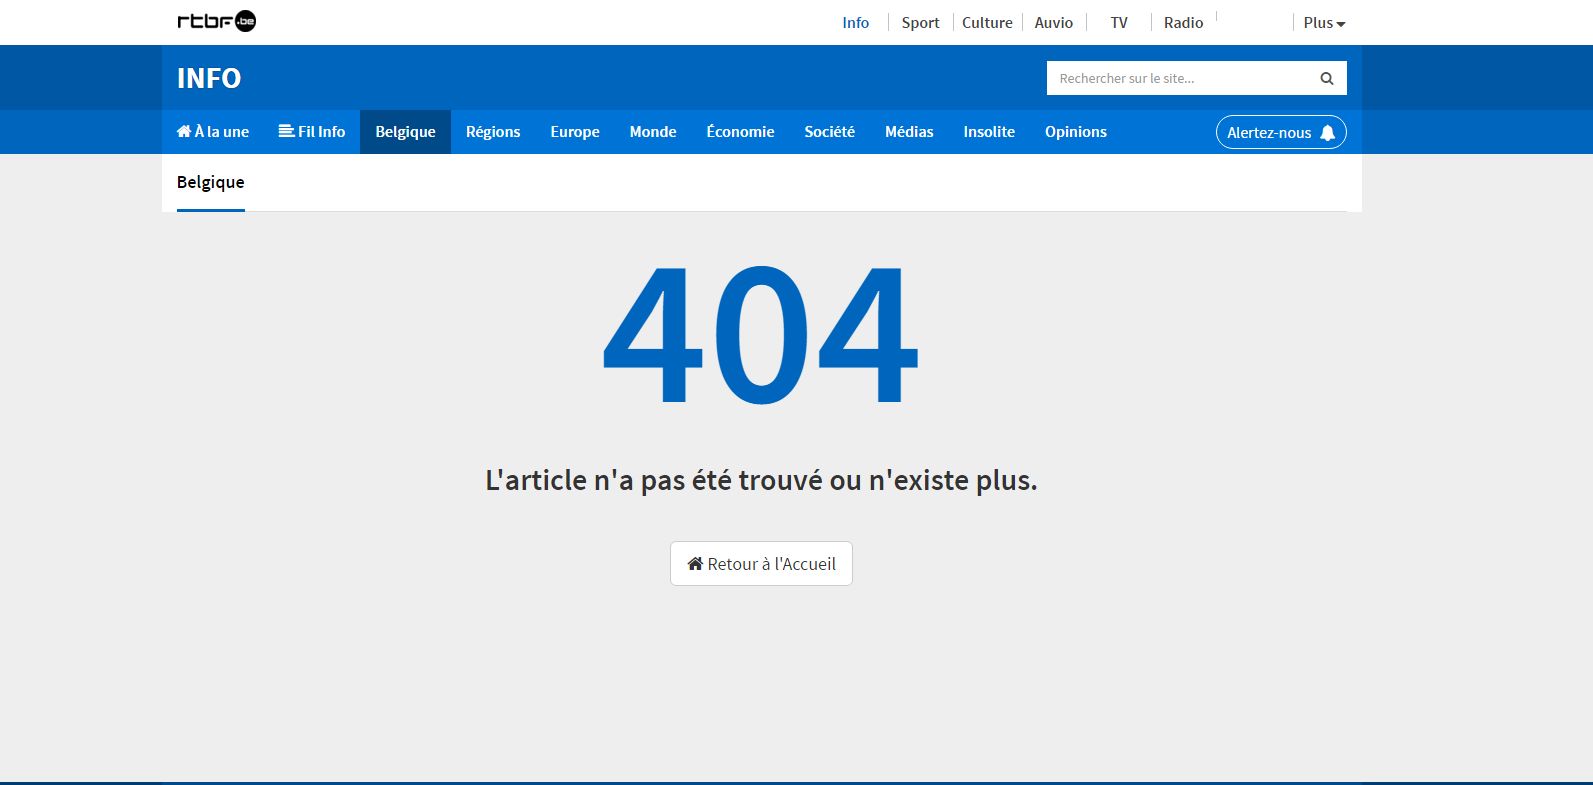Select the TV link in header
Screen dimensions: 1593x785
click(x=1118, y=23)
